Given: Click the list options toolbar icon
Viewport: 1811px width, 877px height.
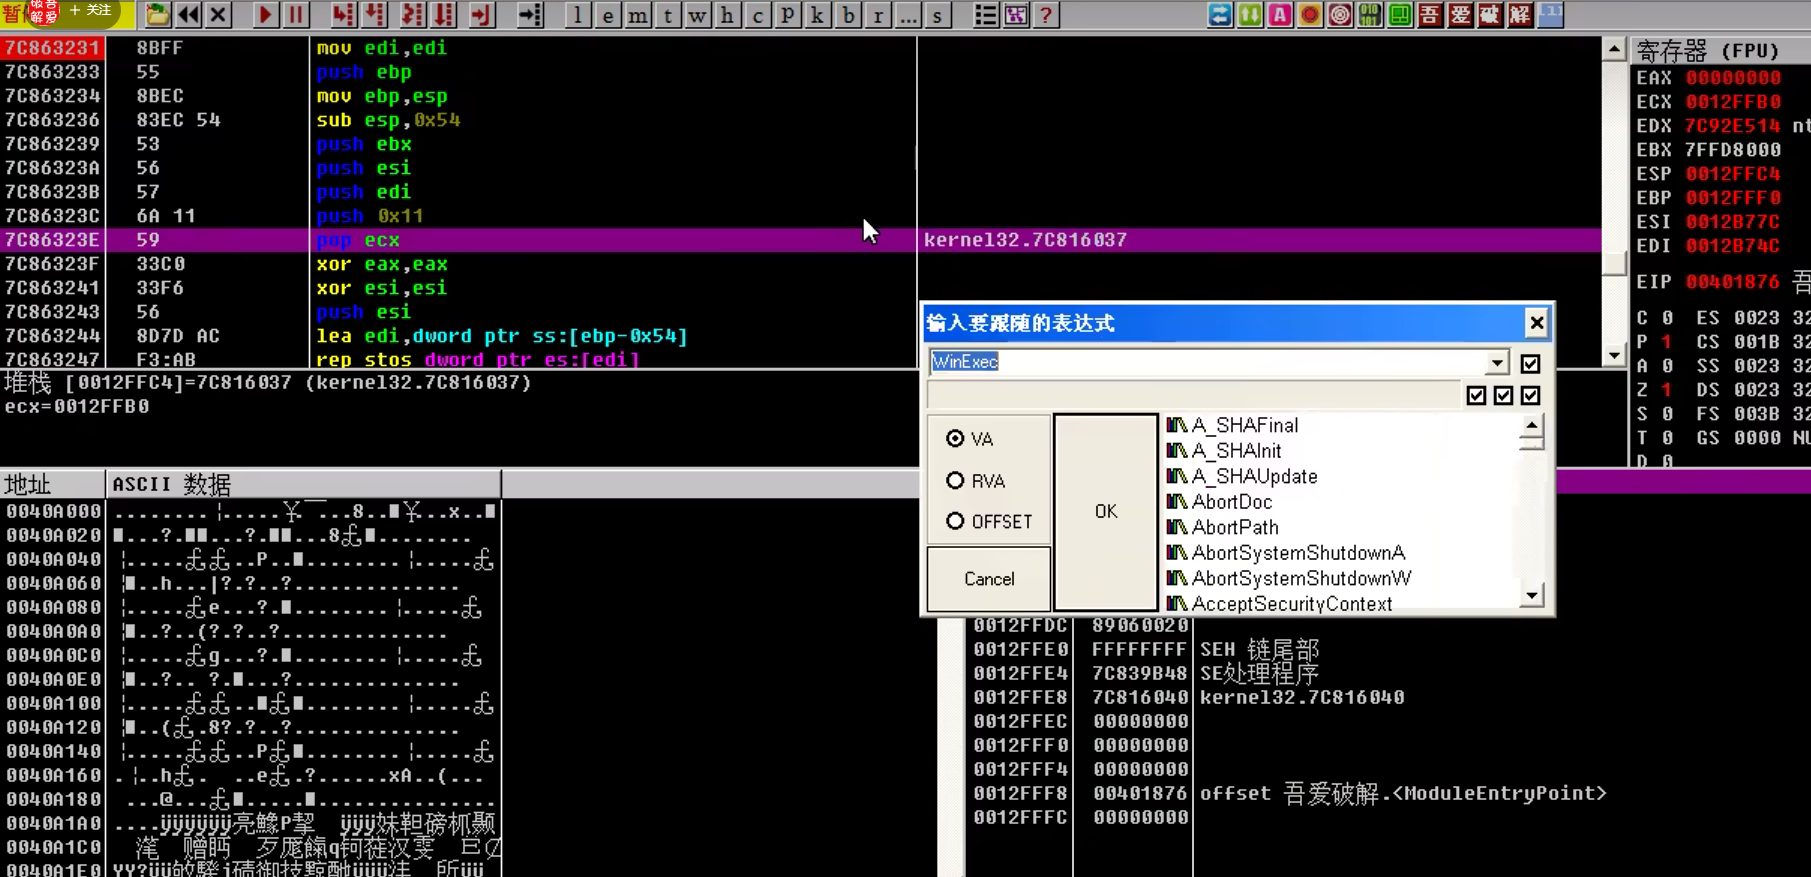Looking at the screenshot, I should pyautogui.click(x=986, y=15).
